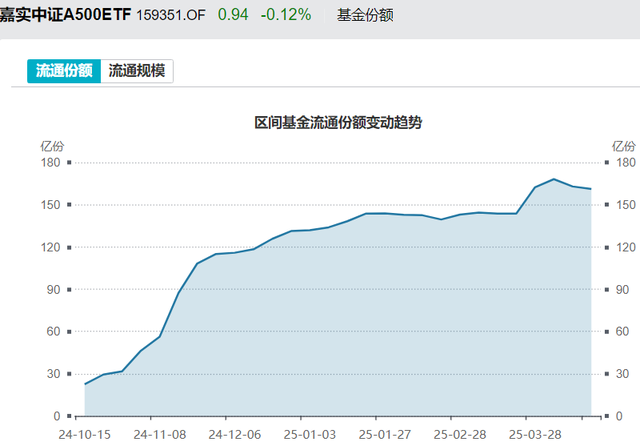Click the 25-01-27 x-axis date label

pos(385,435)
